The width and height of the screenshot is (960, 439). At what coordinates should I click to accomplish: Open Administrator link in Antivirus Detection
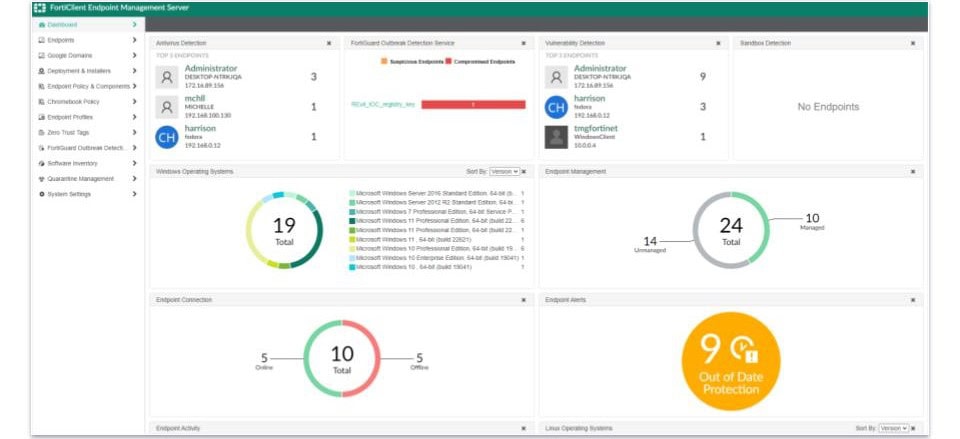click(211, 69)
